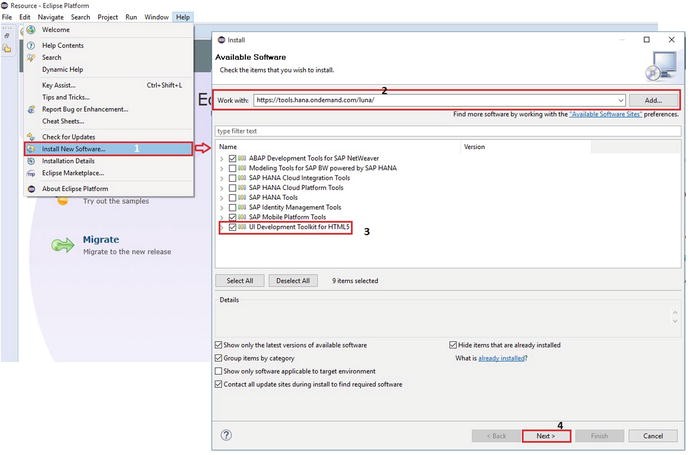This screenshot has height=455, width=690.
Task: Open the Navigate menu
Action: click(x=51, y=17)
